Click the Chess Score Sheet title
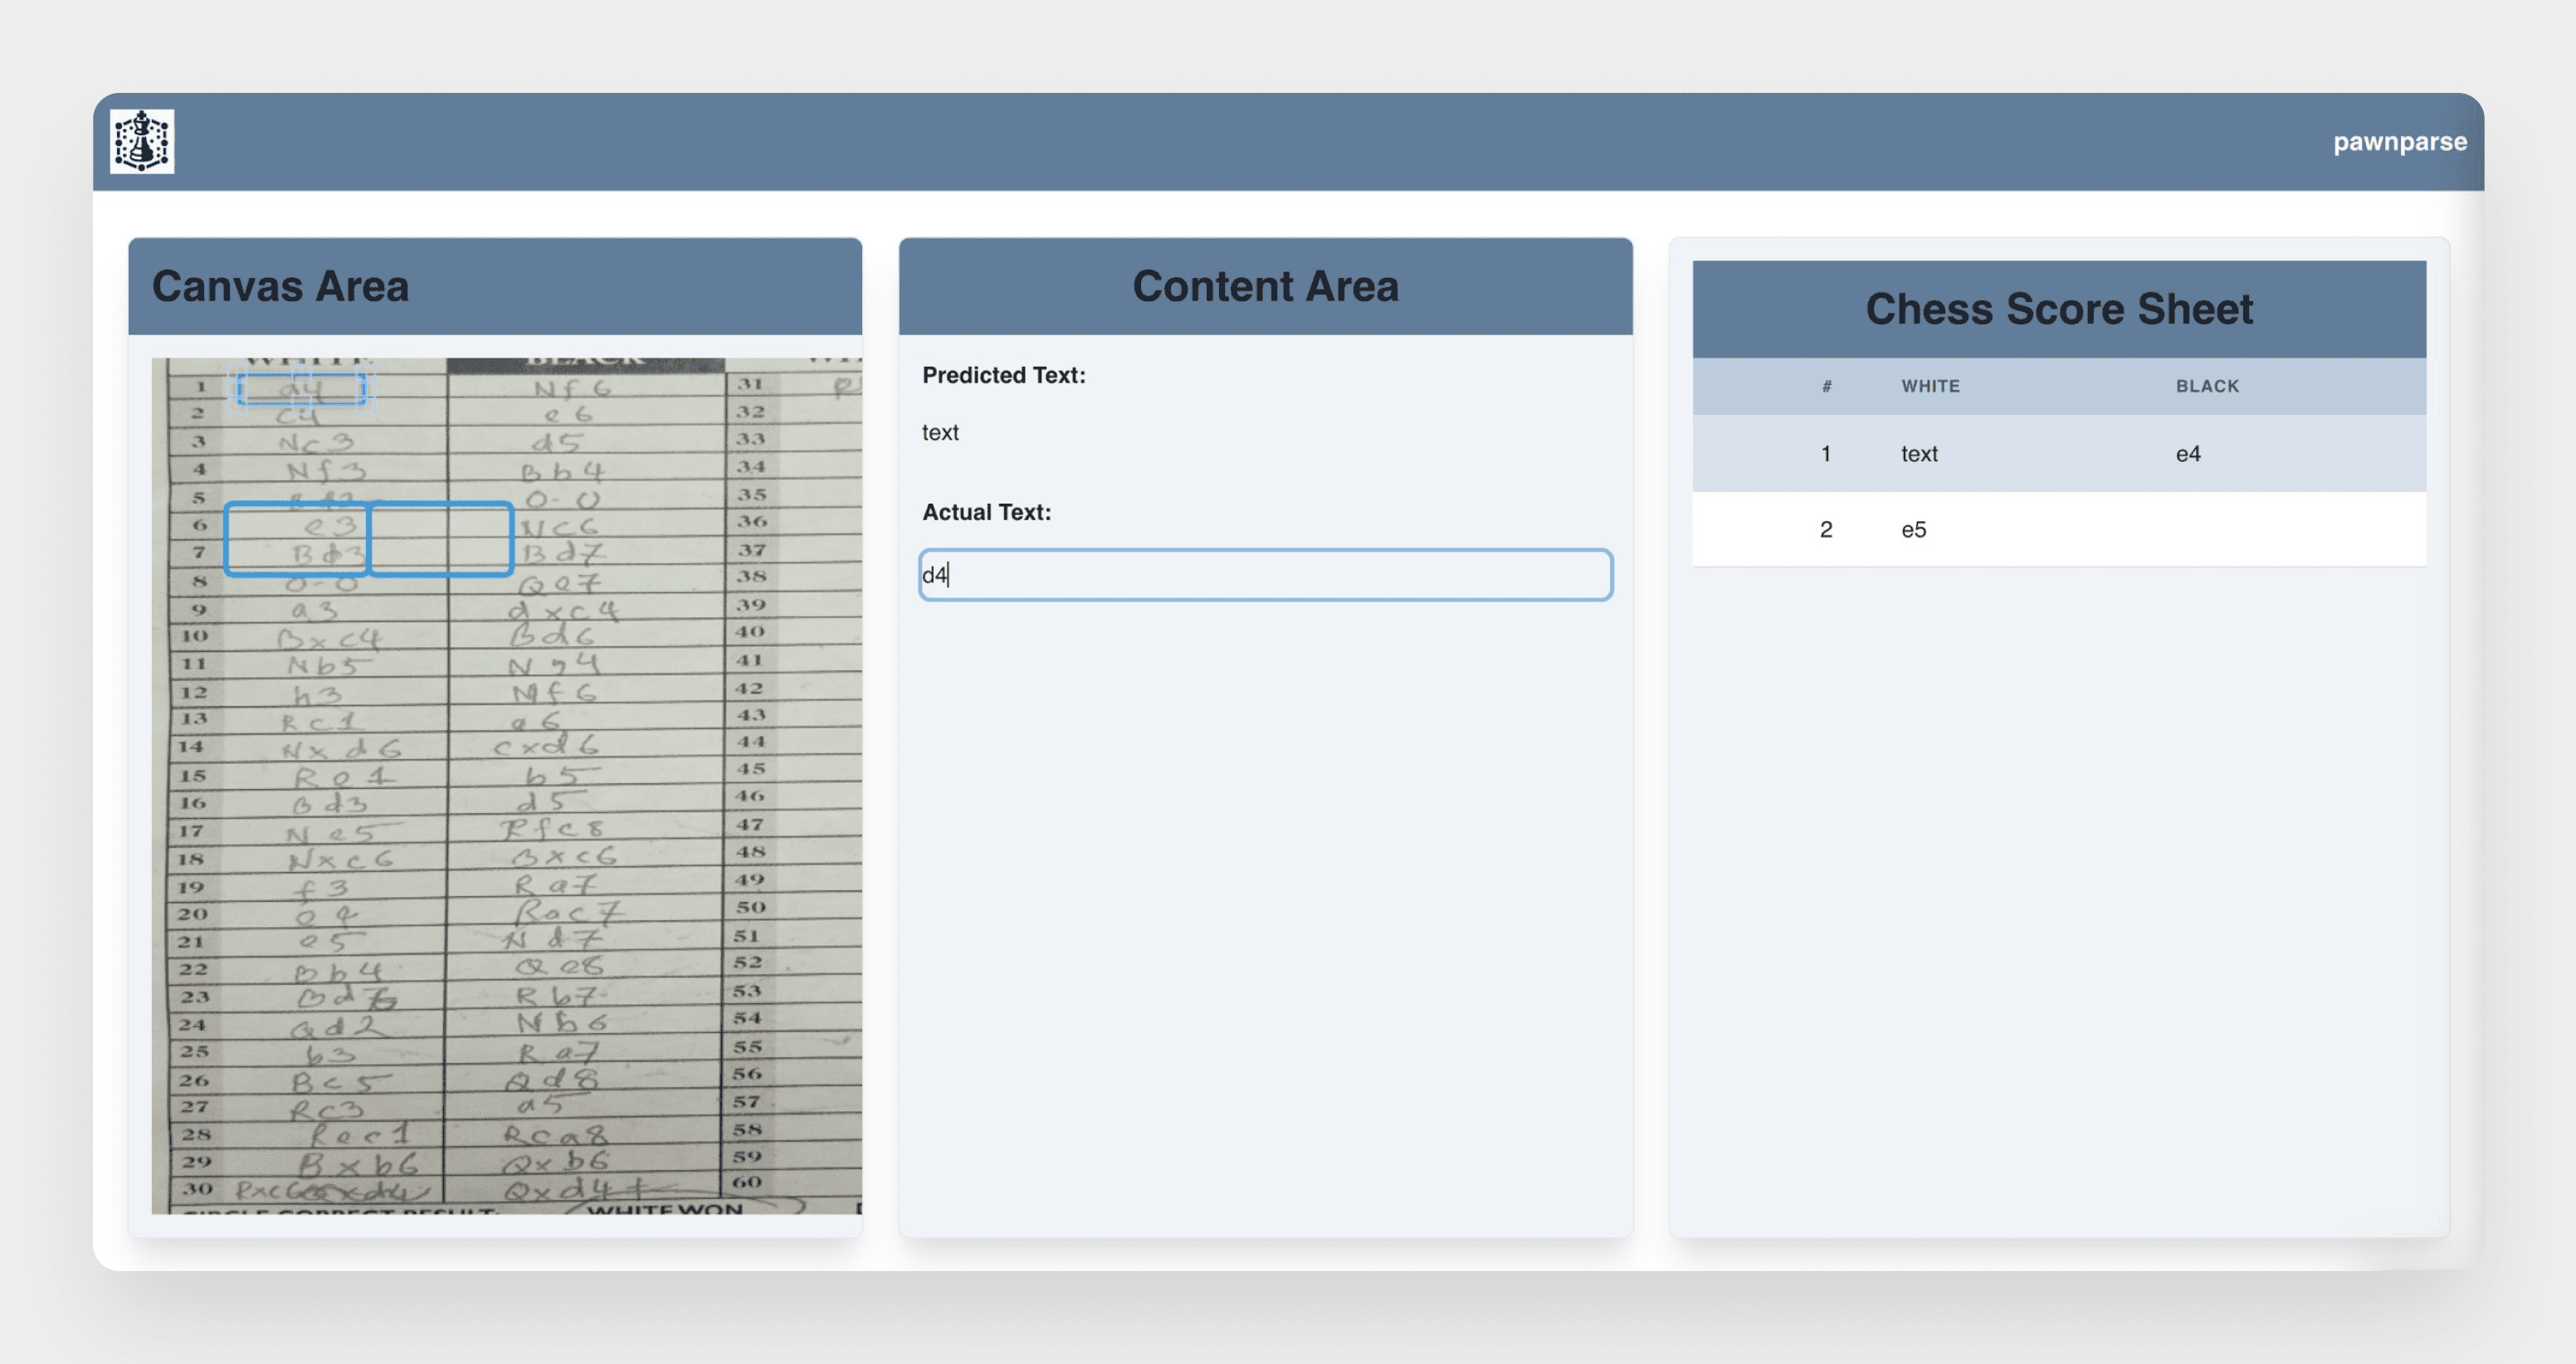Screen dimensions: 2576x1364 (2059, 309)
